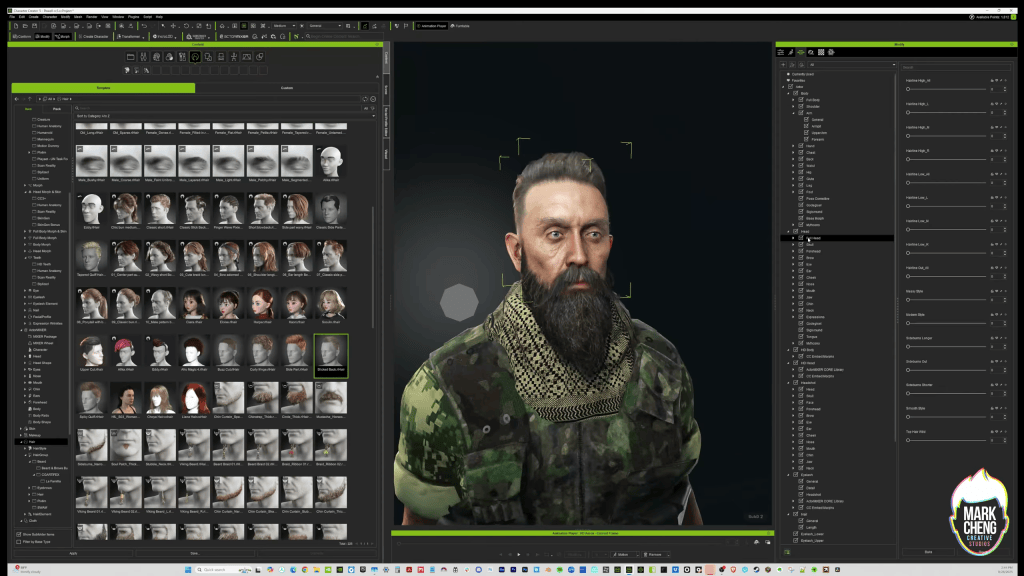Collapse the Hair node in content tree
1024x576 pixels.
[x=22, y=442]
